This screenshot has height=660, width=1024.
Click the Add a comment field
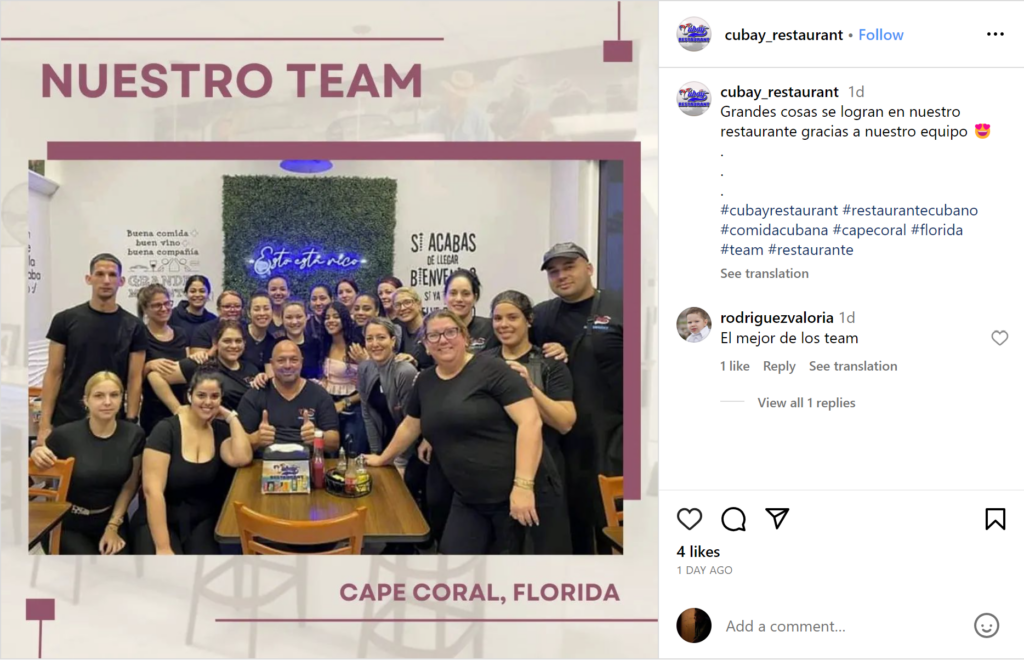tap(842, 626)
